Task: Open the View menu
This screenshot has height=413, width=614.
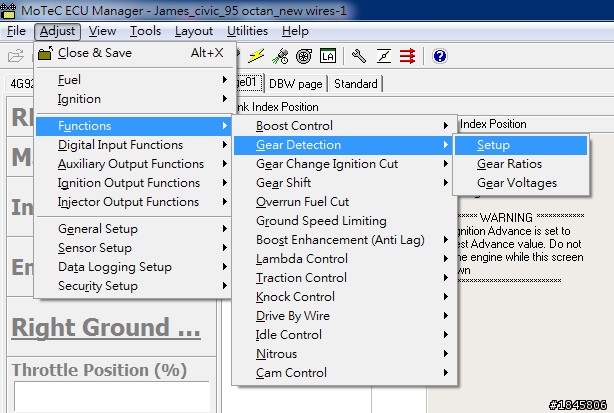Action: (102, 31)
